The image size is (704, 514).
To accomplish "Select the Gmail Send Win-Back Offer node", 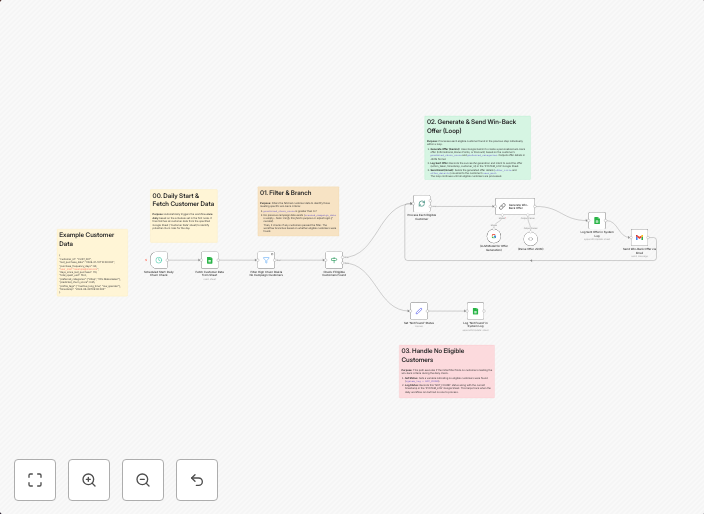I will tap(639, 237).
